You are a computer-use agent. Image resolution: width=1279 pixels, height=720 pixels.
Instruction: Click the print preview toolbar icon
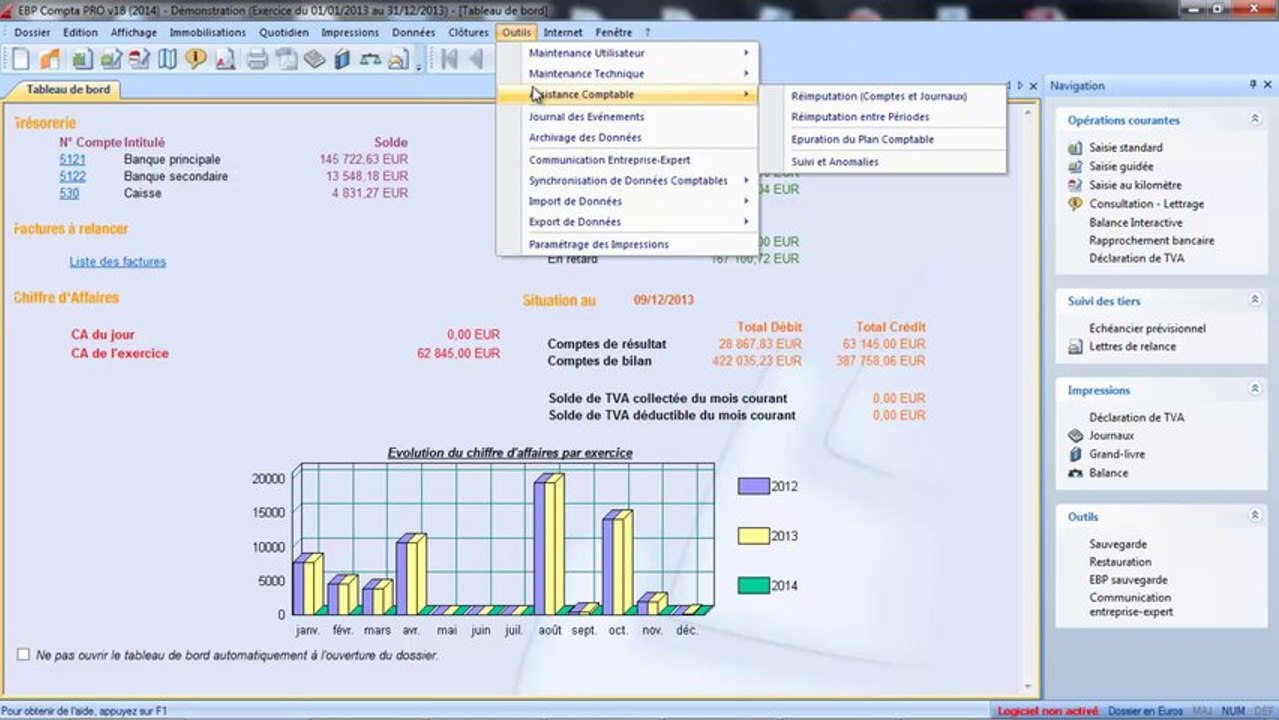pos(287,59)
